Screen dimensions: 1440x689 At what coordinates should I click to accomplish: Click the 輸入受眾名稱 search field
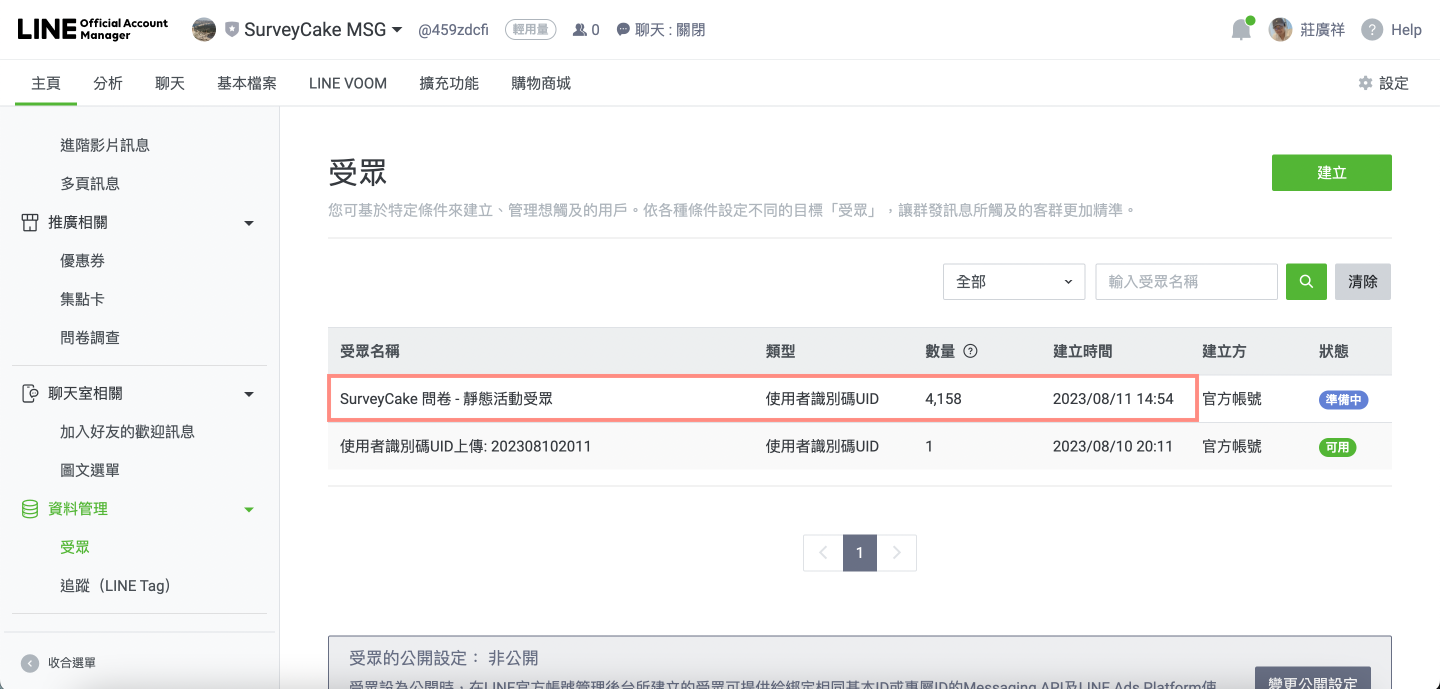pyautogui.click(x=1186, y=281)
